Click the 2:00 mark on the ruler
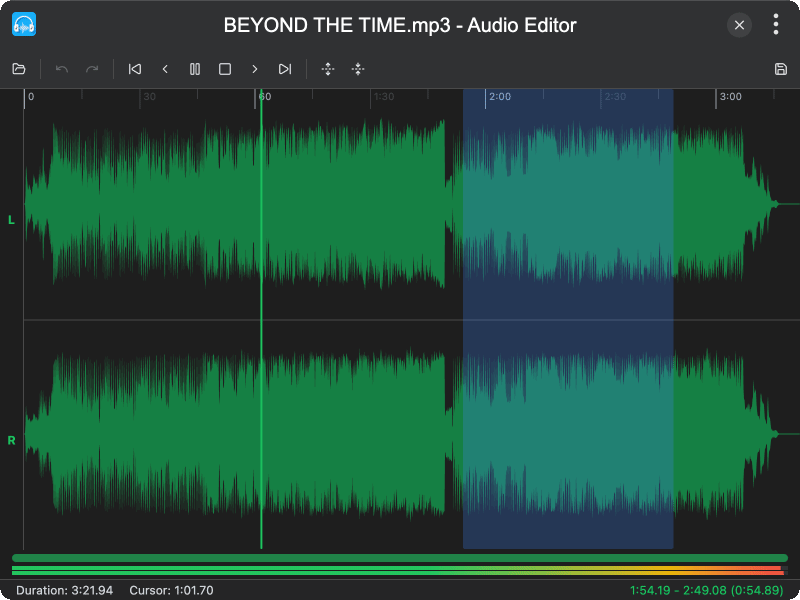 click(497, 97)
